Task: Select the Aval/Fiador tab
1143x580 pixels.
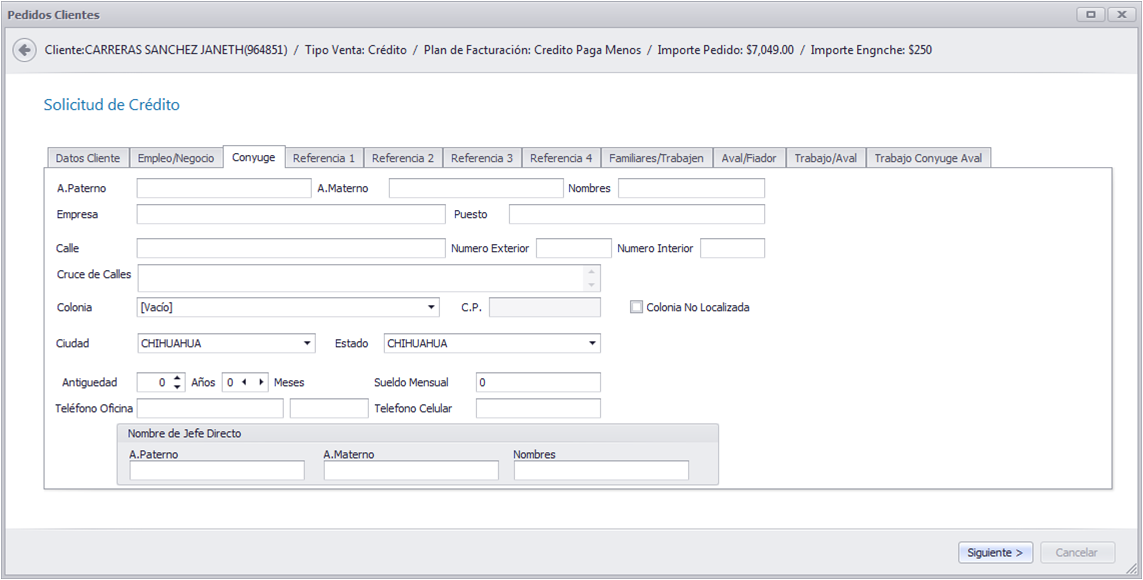Action: tap(749, 158)
